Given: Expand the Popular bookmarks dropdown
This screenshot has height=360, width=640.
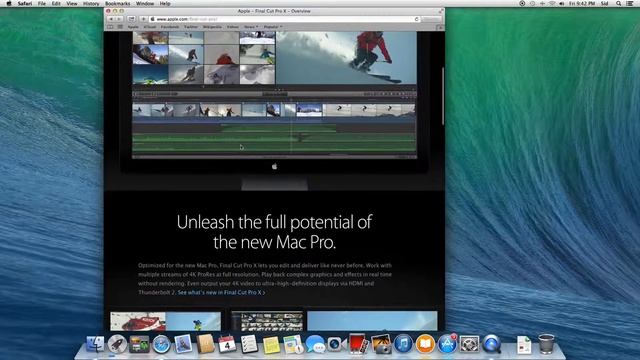Looking at the screenshot, I should point(273,27).
